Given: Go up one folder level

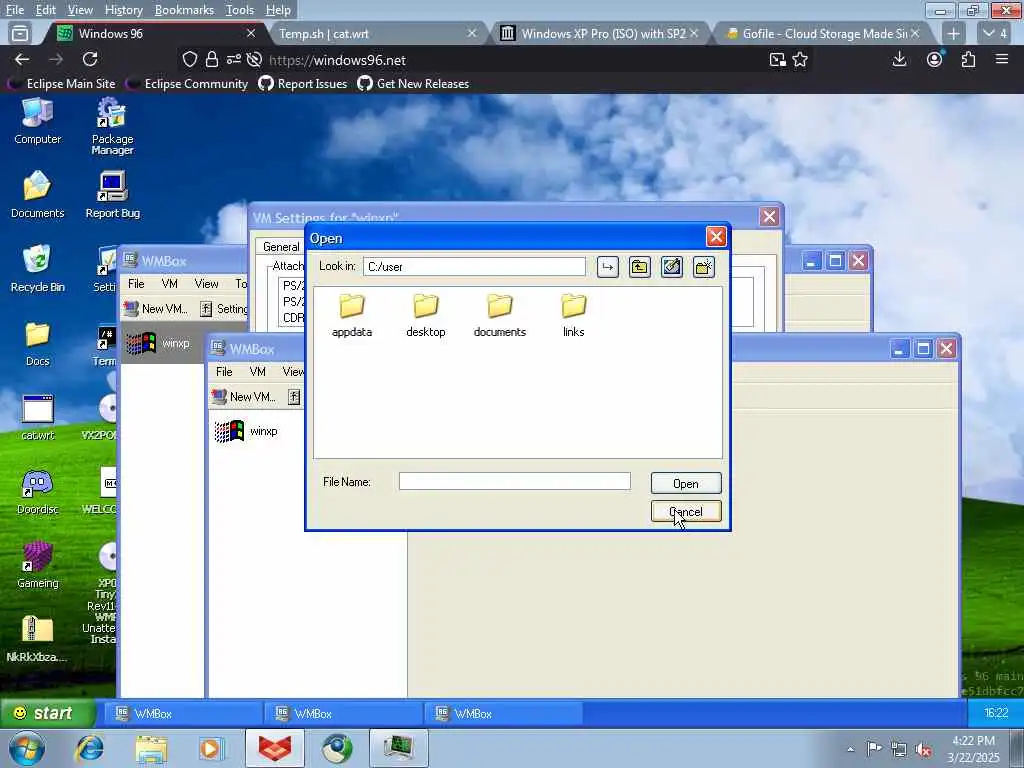Looking at the screenshot, I should click(639, 266).
